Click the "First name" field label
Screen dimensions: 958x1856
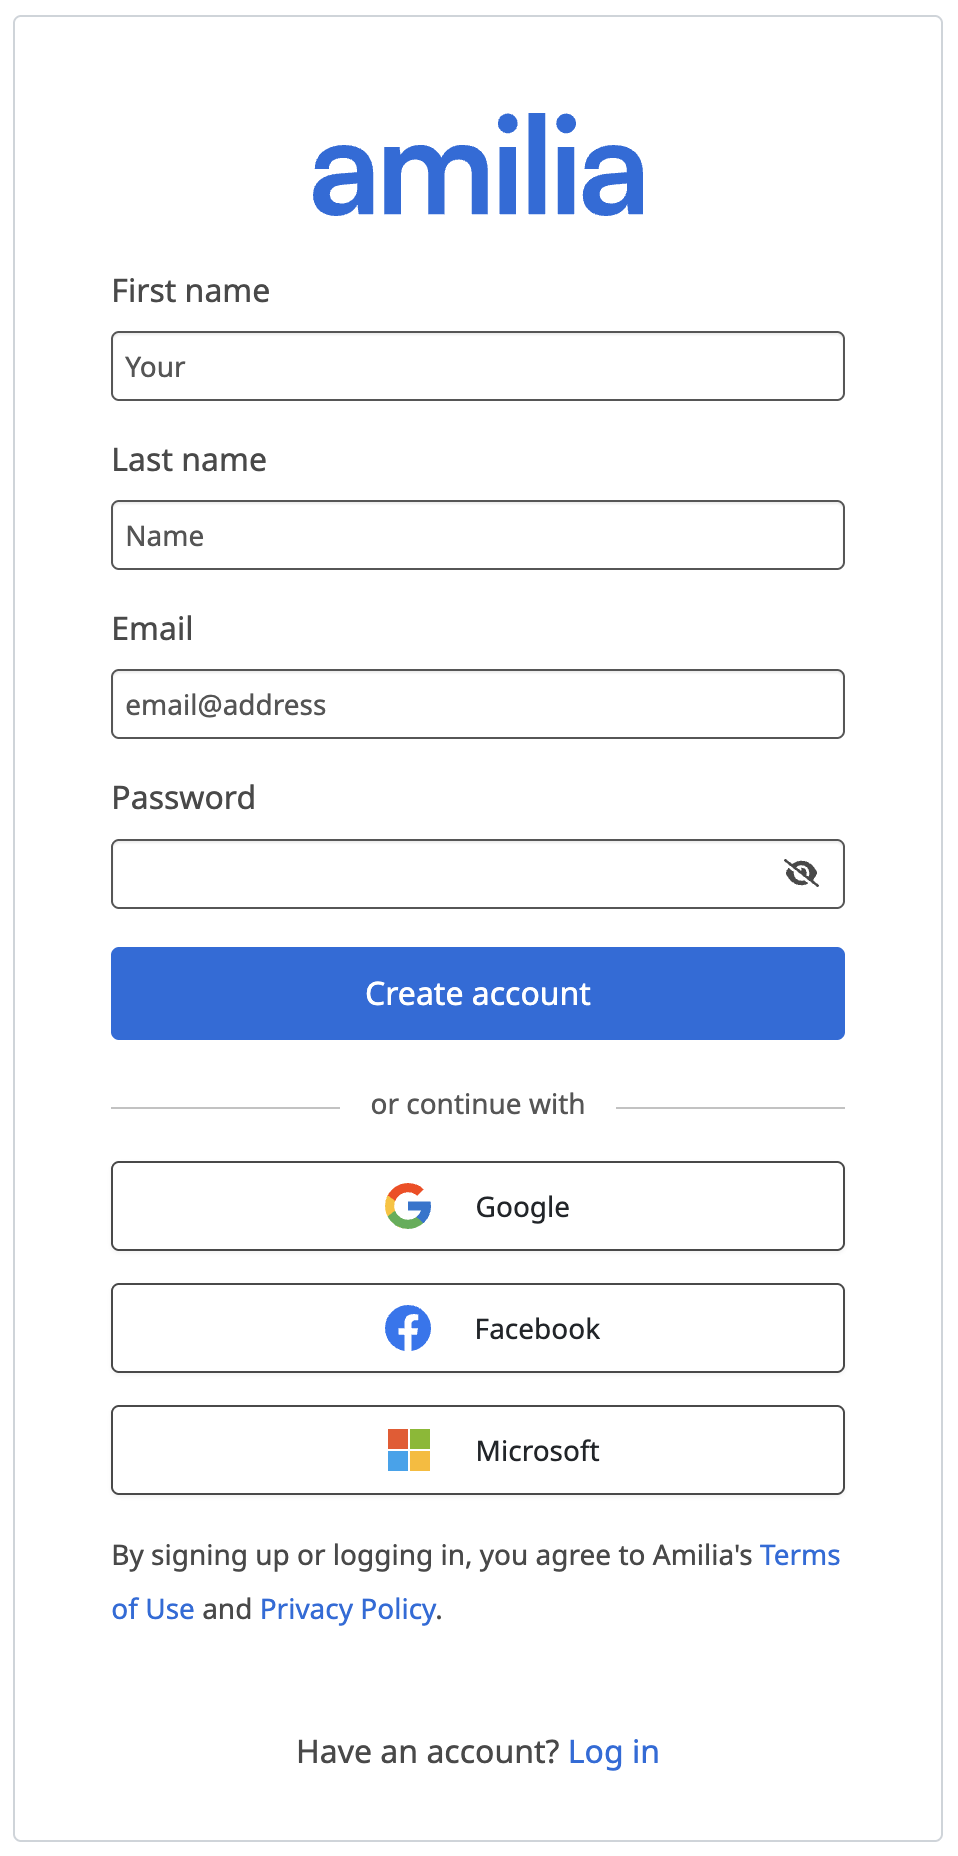pyautogui.click(x=191, y=291)
